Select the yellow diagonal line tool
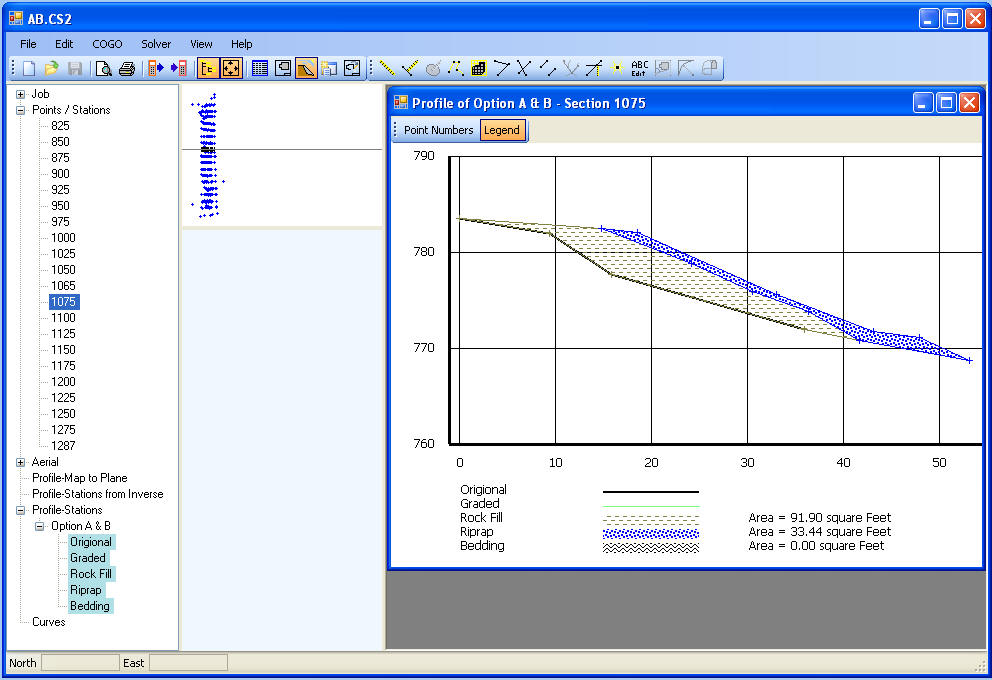The width and height of the screenshot is (992, 680). pos(387,68)
